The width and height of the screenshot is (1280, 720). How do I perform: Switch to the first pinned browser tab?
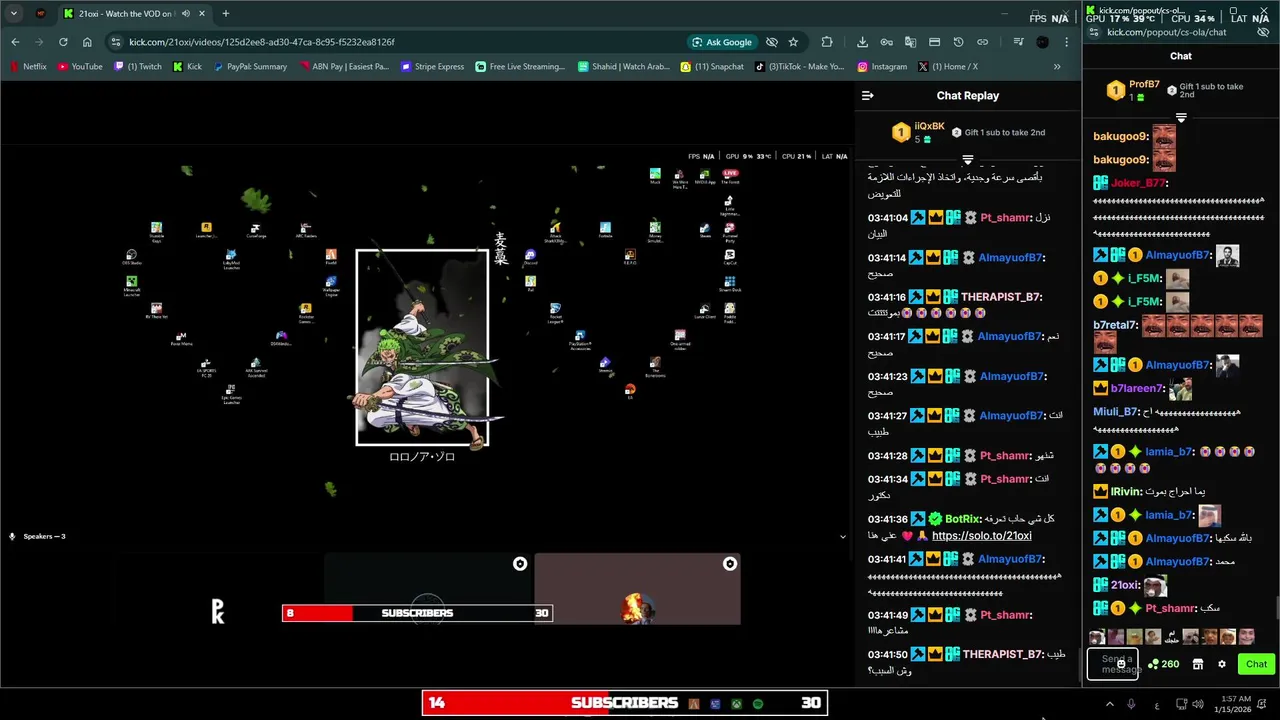[41, 14]
